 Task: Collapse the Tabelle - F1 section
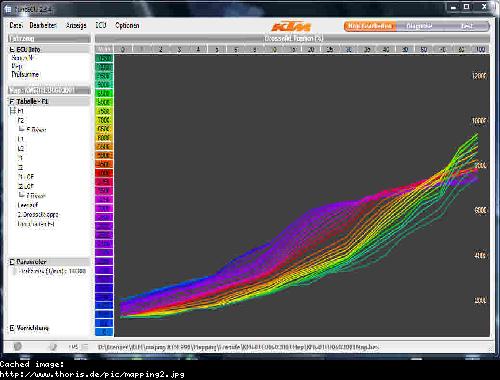coord(12,101)
